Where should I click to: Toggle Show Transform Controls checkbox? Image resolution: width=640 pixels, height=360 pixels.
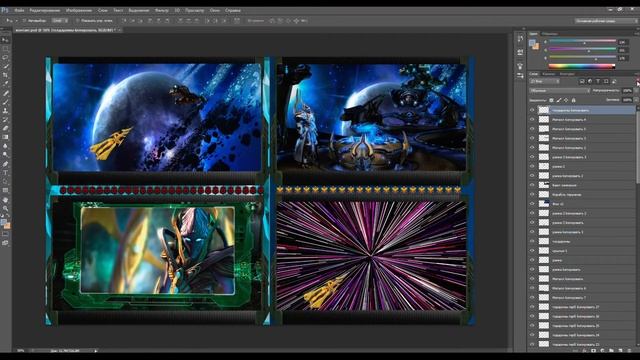[78, 20]
